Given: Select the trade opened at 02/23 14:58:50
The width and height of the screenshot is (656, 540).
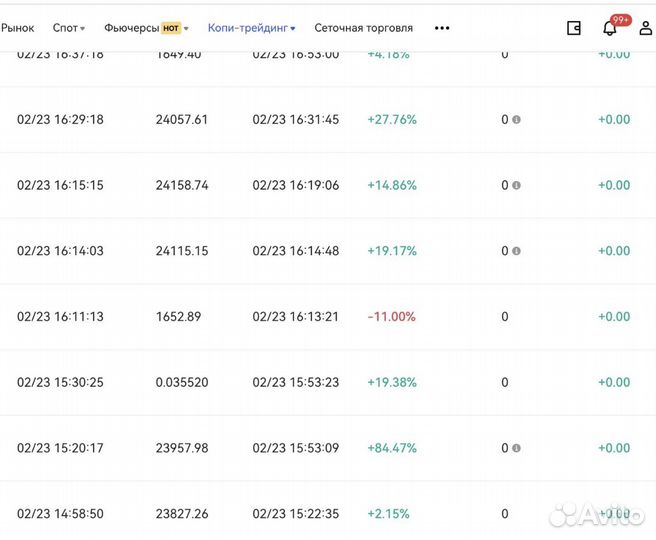Looking at the screenshot, I should pyautogui.click(x=60, y=514).
